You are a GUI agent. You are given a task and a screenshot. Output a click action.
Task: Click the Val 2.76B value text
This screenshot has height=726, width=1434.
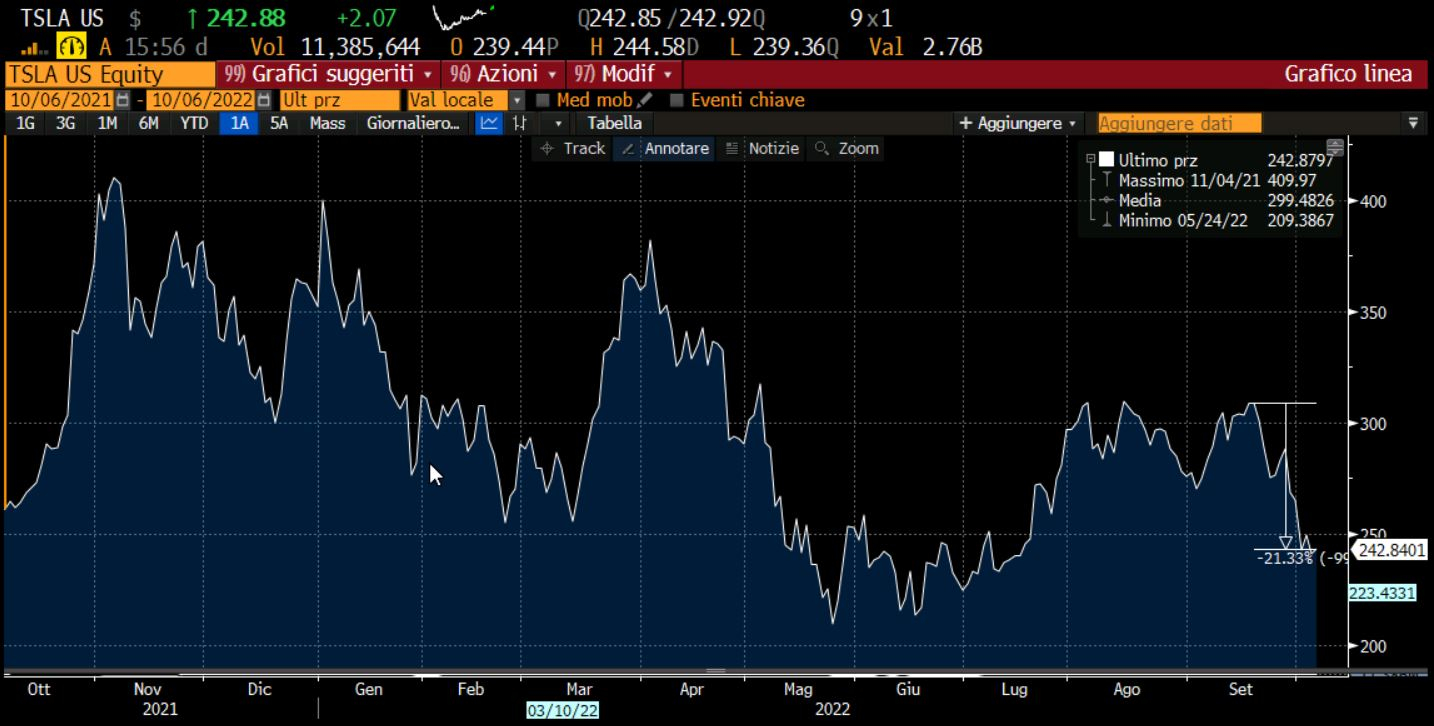coord(926,46)
